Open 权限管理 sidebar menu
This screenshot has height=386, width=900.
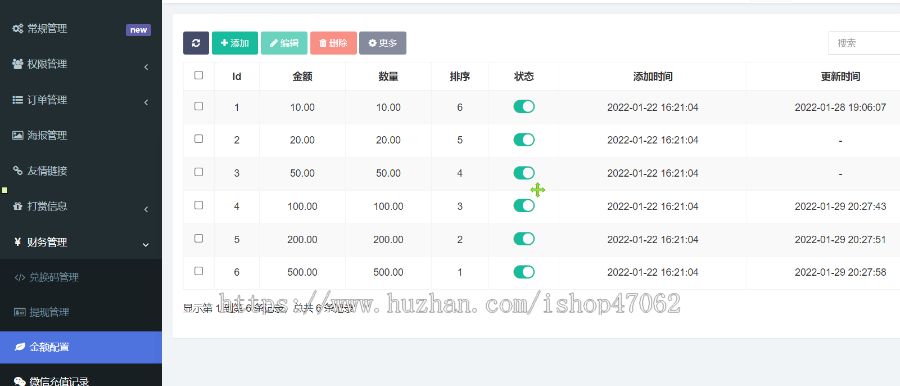click(81, 64)
